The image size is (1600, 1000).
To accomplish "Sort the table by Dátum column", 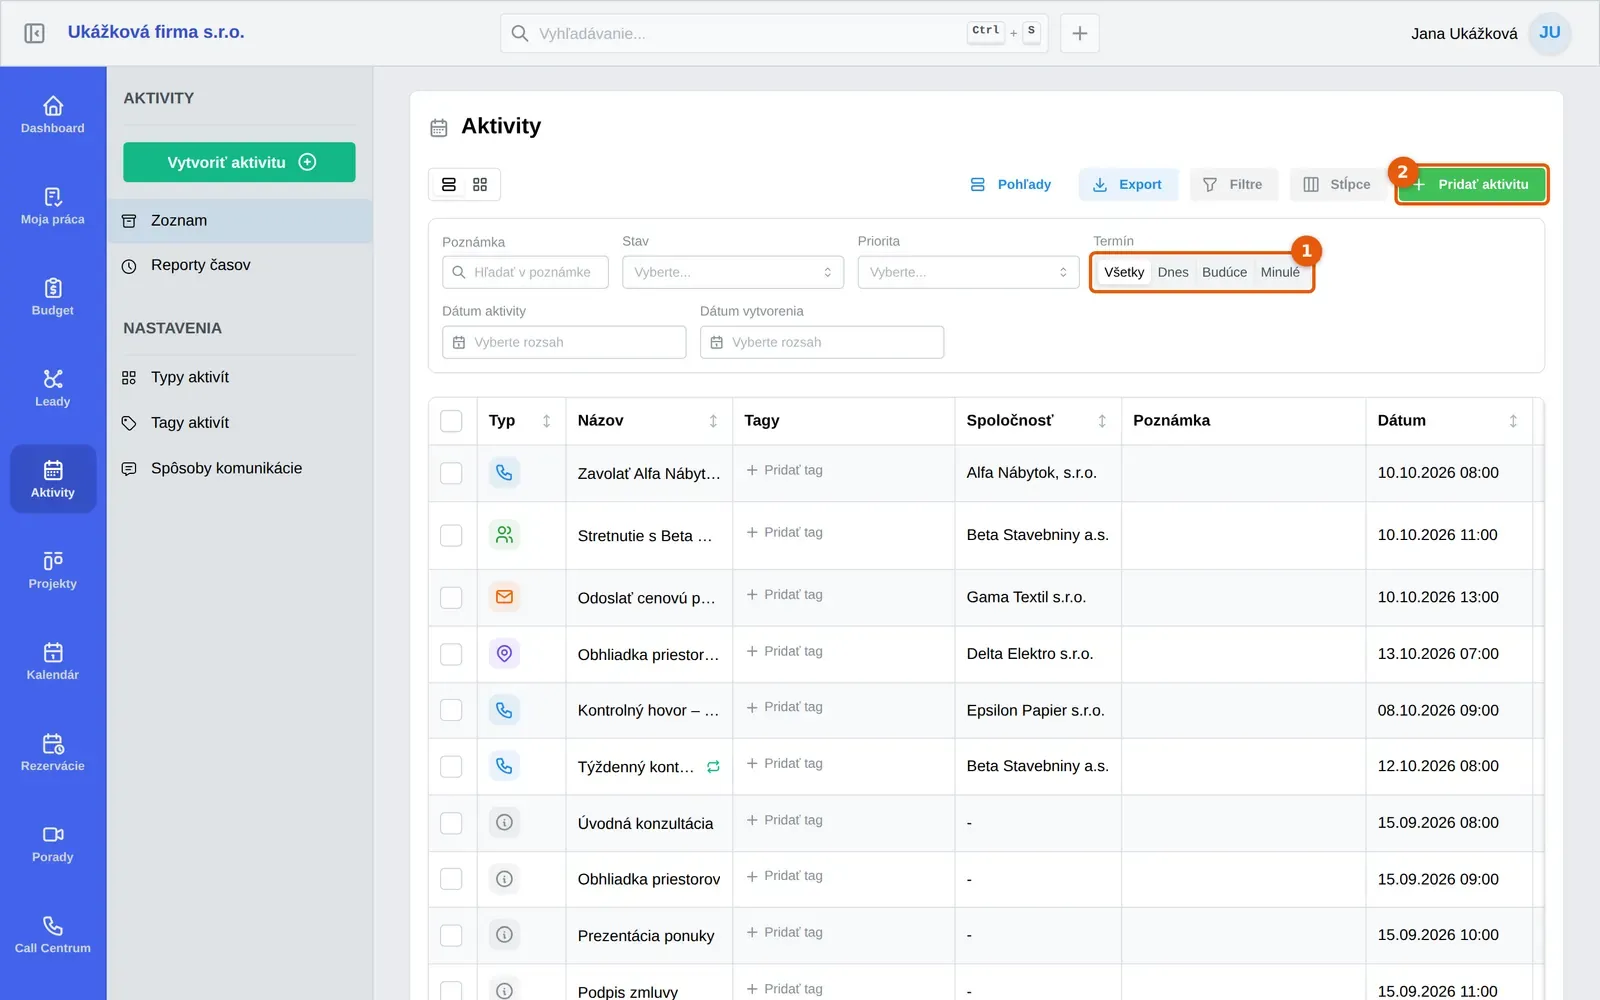I will point(1513,421).
